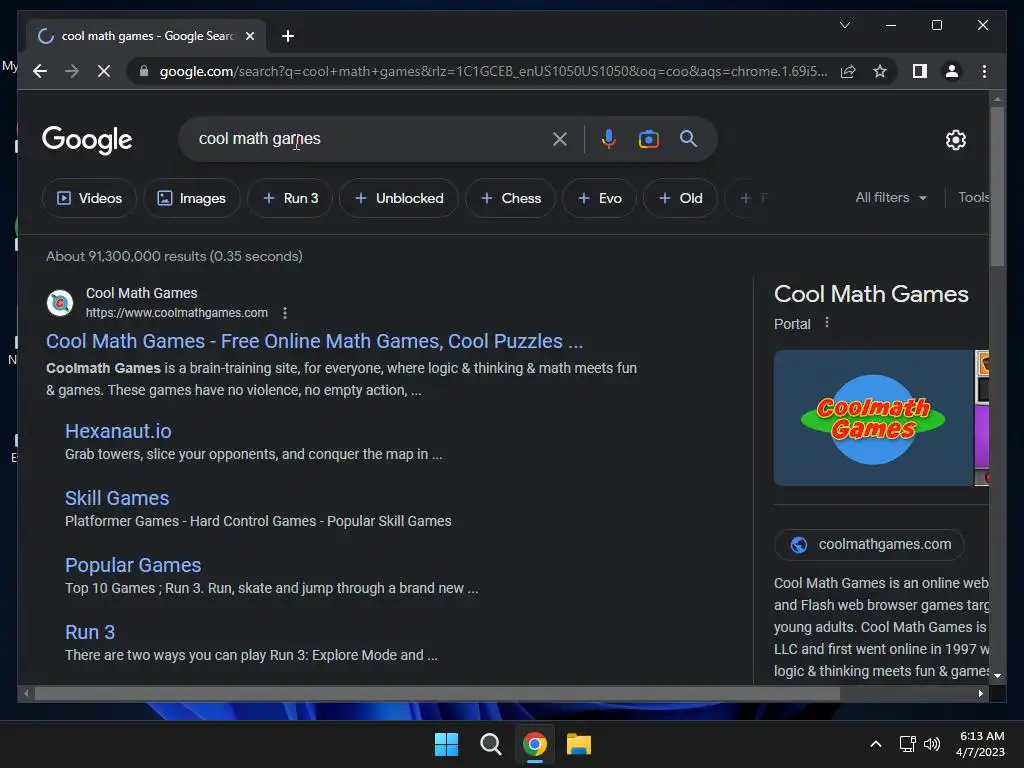Open more options next to Portal
Viewport: 1024px width, 768px height.
point(827,323)
